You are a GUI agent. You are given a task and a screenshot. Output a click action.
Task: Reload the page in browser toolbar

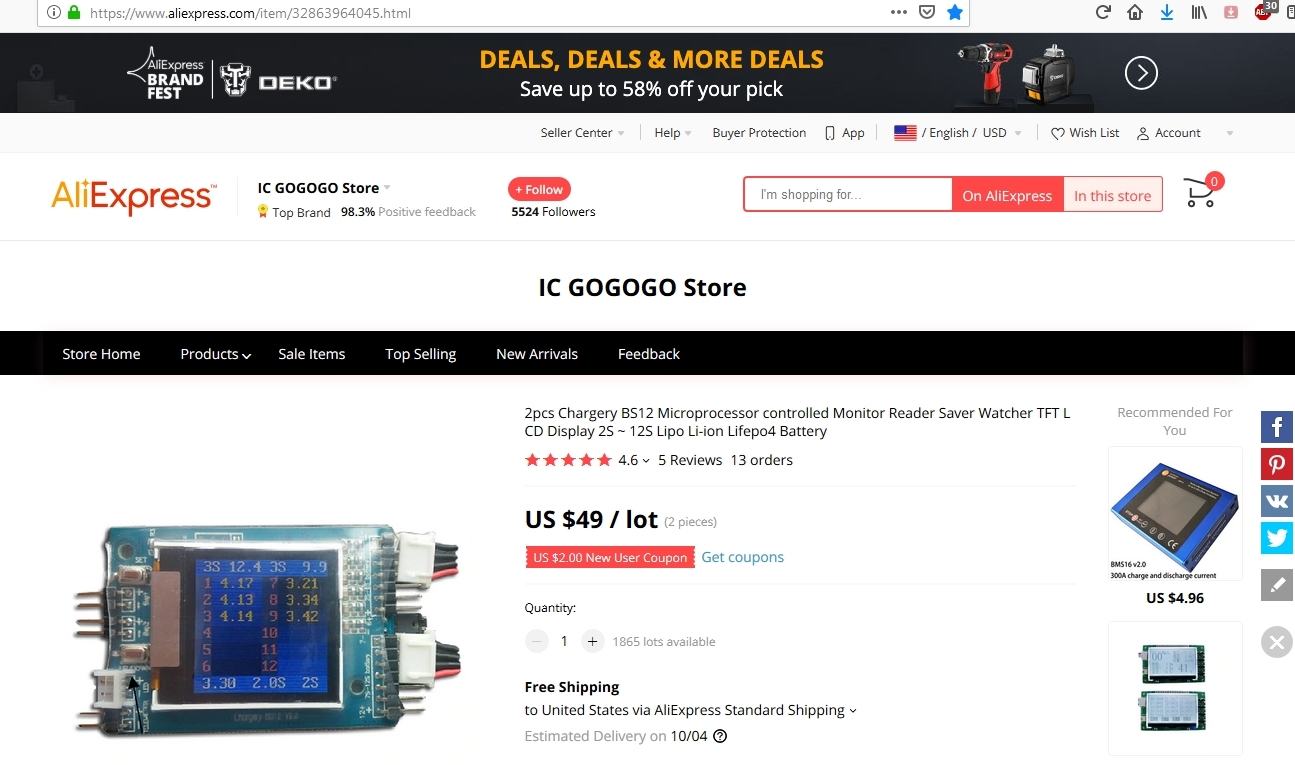(1104, 13)
